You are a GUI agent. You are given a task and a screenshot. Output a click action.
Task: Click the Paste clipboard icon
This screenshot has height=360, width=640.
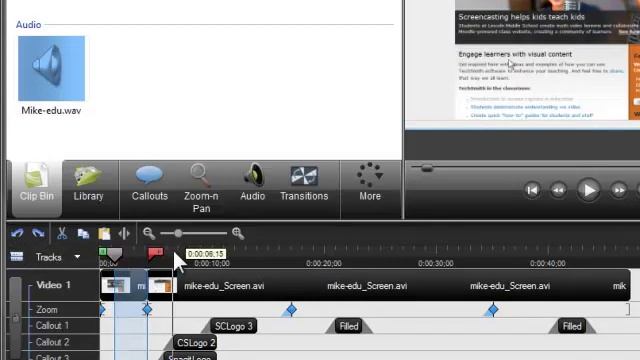(104, 233)
